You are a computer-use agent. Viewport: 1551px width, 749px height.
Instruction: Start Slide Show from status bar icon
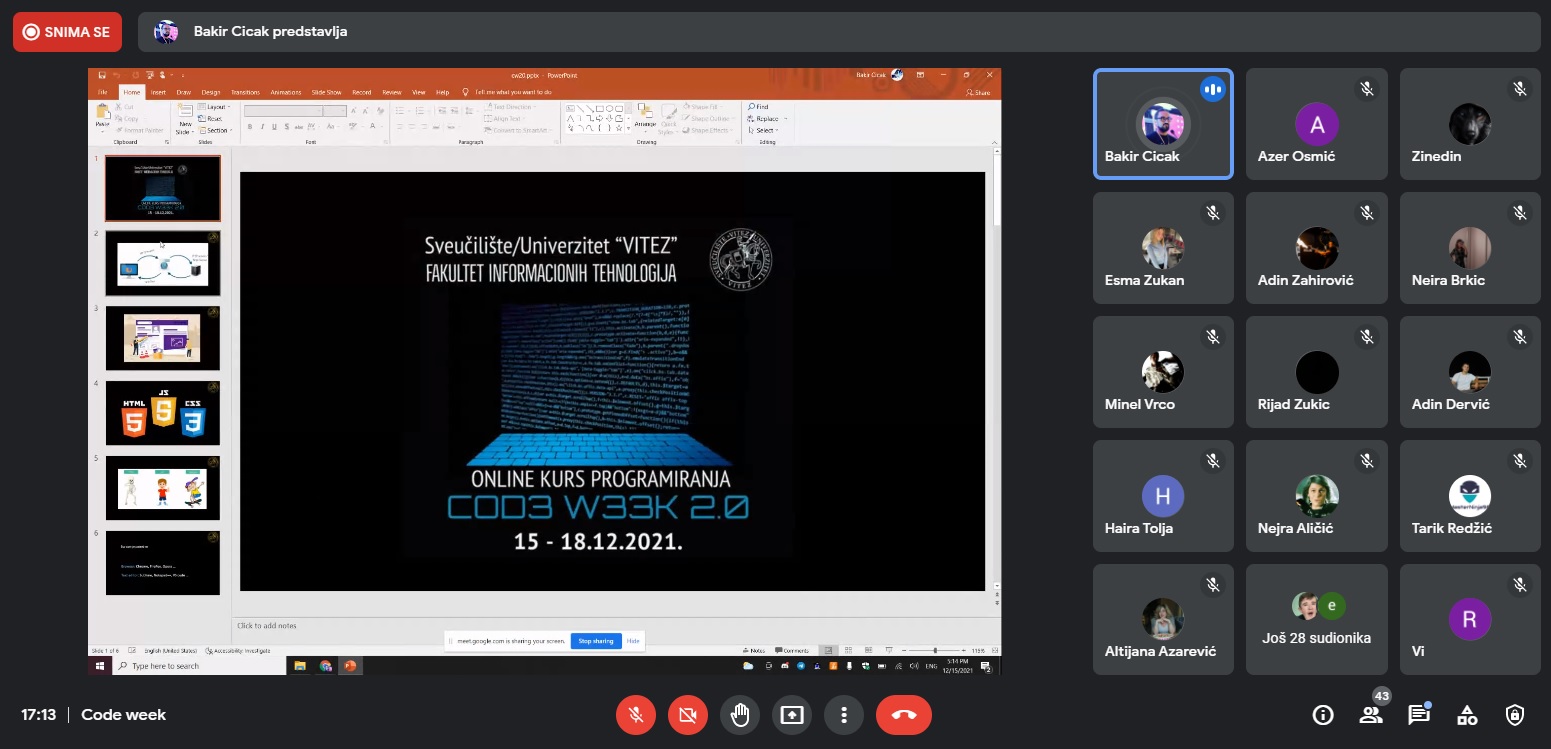(889, 651)
